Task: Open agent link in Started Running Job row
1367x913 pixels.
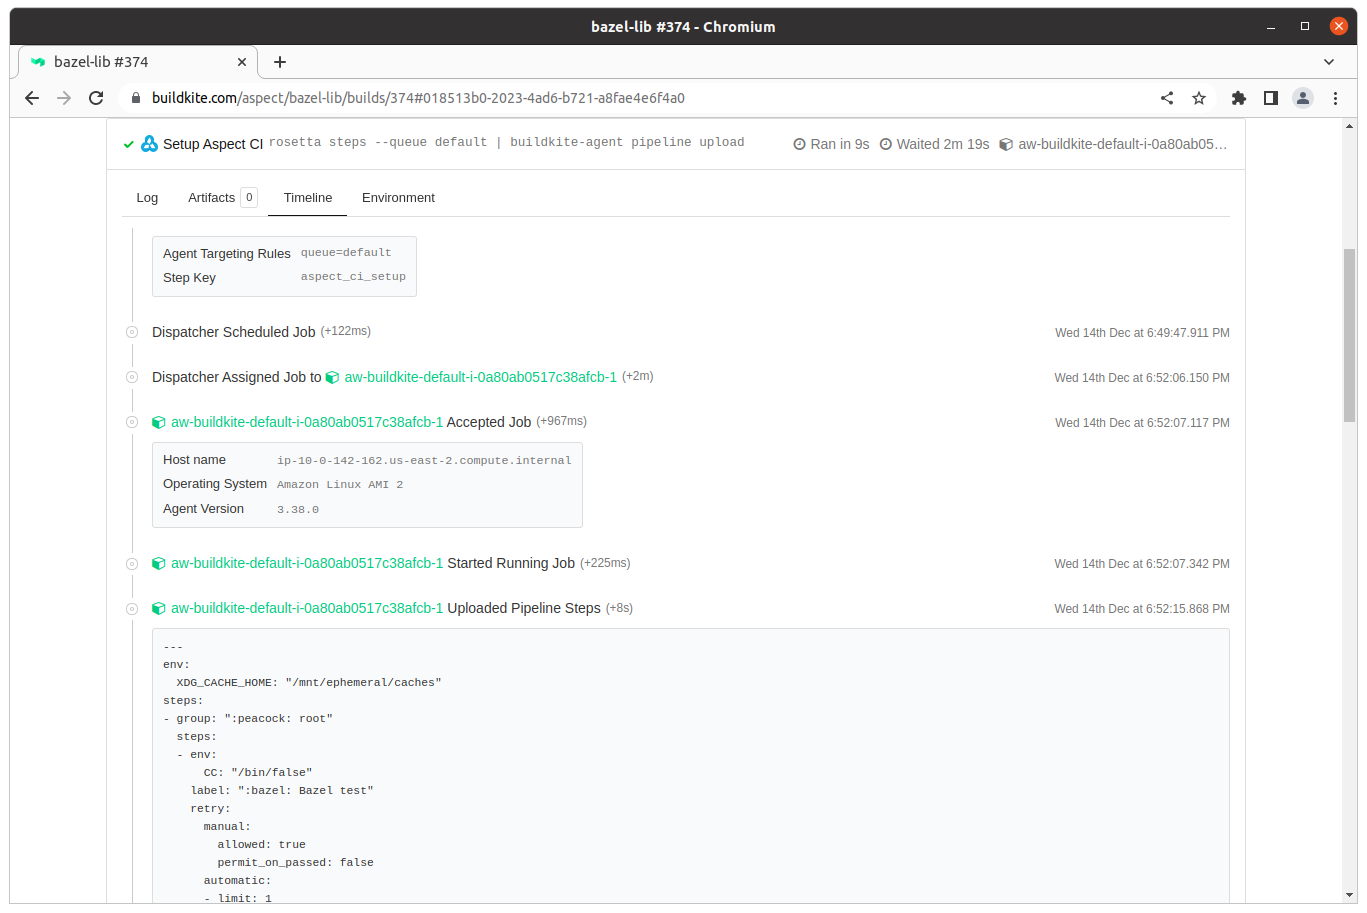Action: click(307, 563)
